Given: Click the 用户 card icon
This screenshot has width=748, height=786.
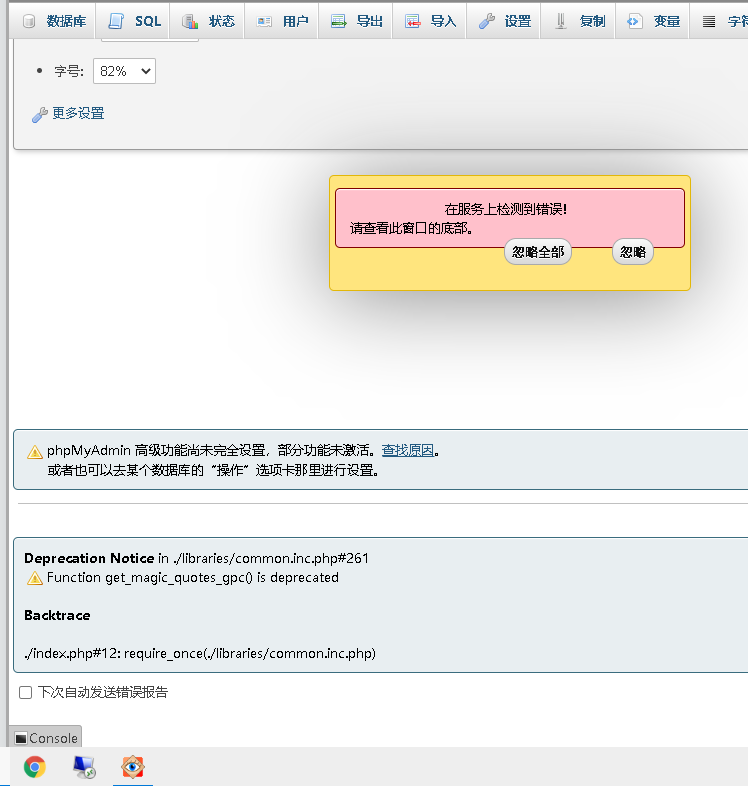Looking at the screenshot, I should point(264,22).
